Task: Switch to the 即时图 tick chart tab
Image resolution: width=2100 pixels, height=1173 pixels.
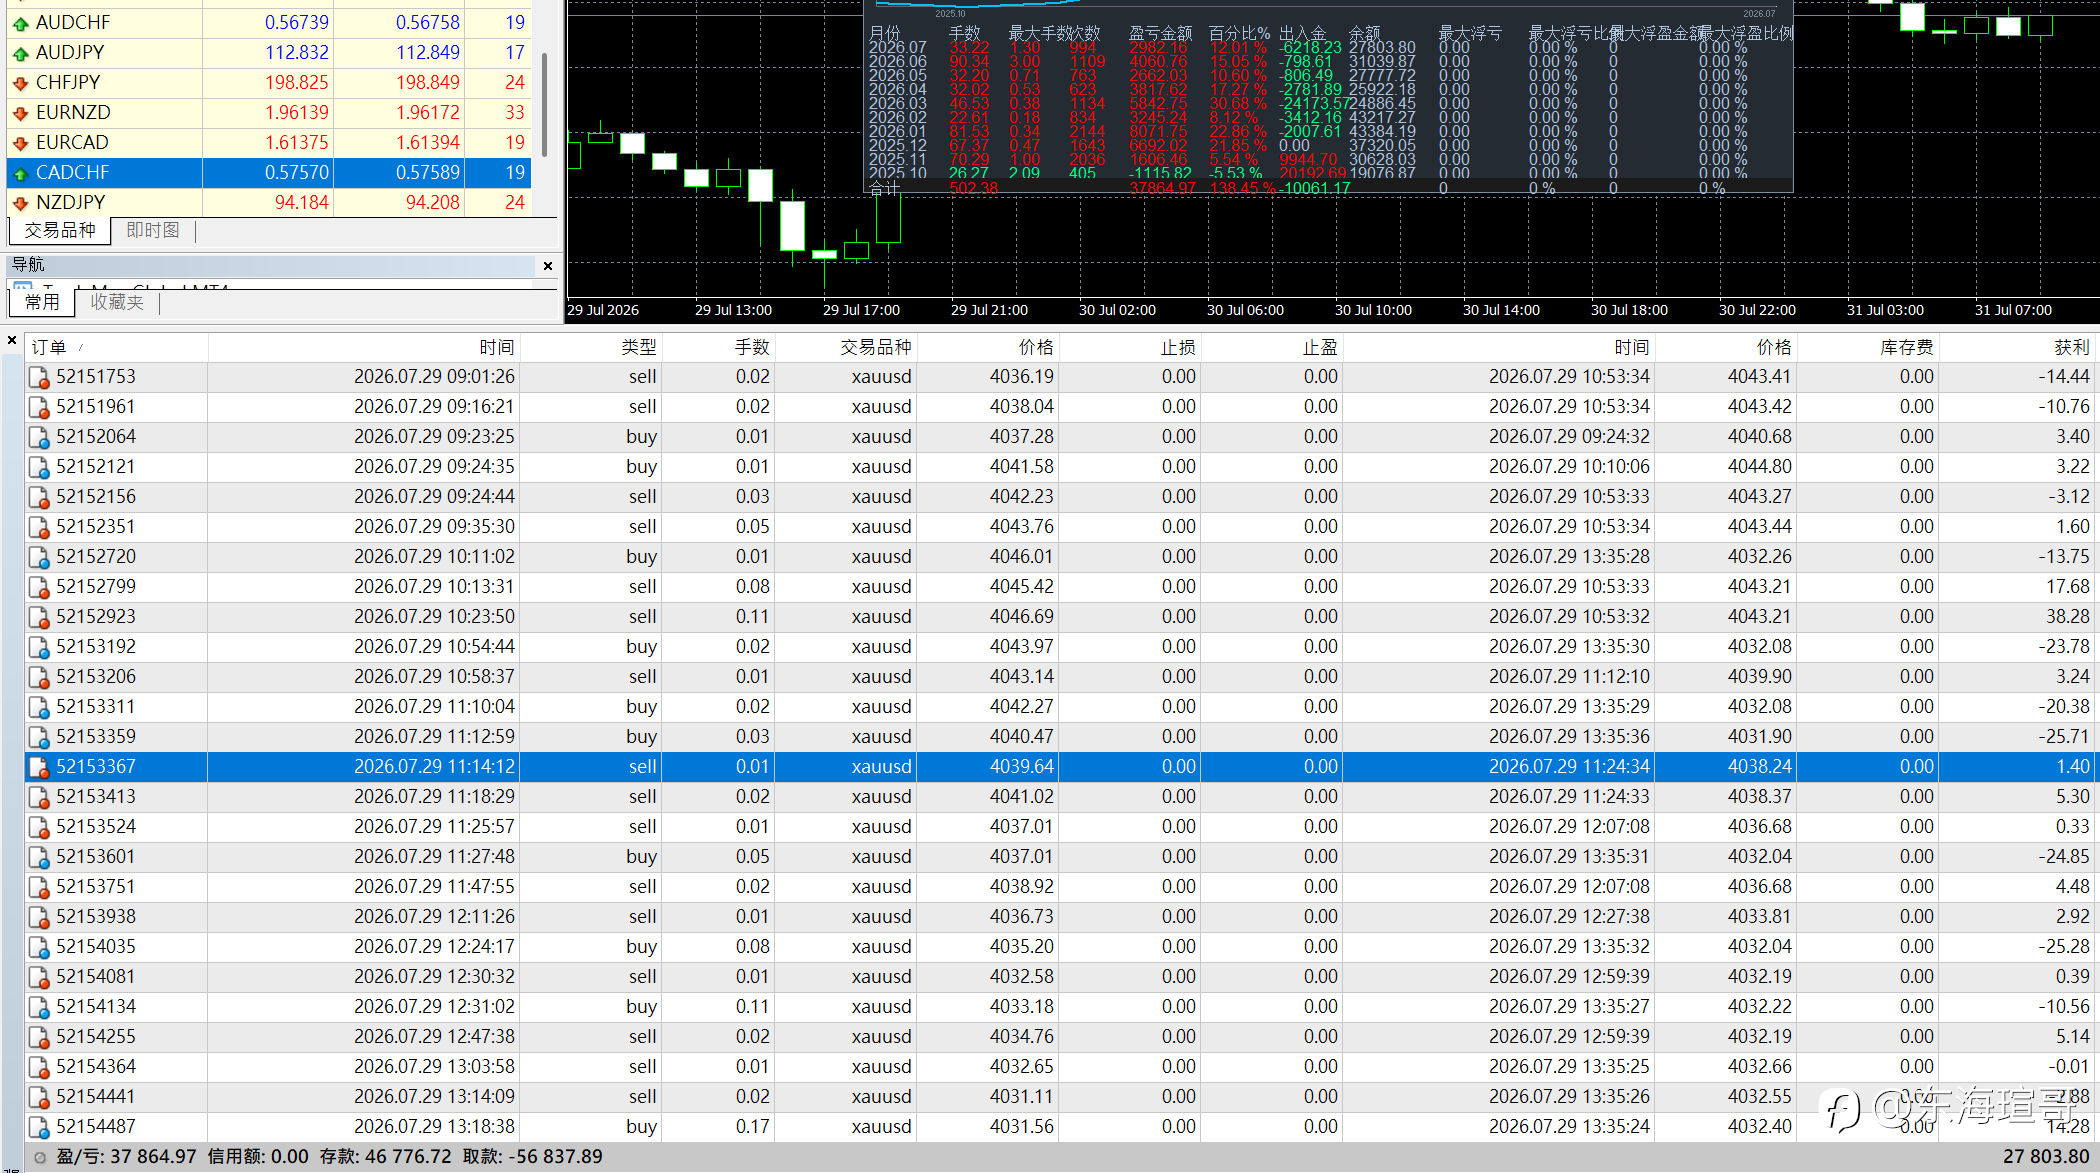Action: 153,231
